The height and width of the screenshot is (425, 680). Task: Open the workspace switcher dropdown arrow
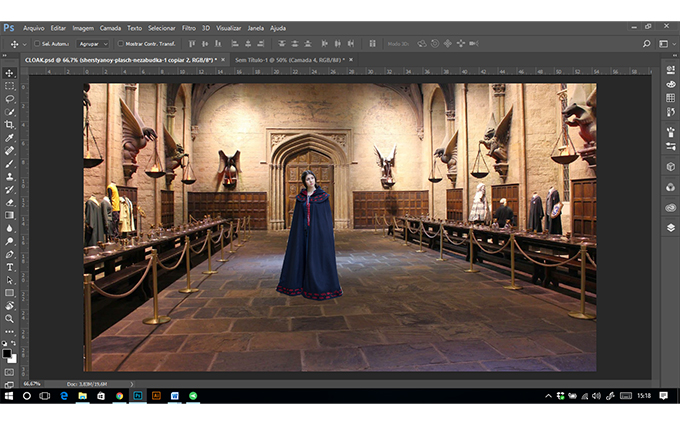[673, 44]
